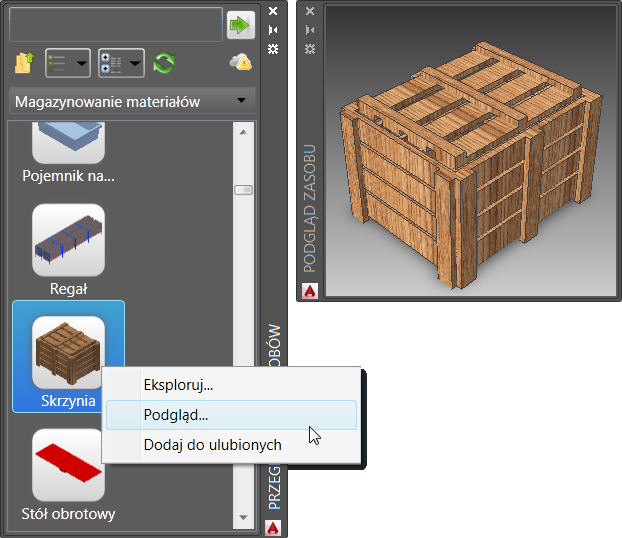
Task: Click the asset list scroll up arrow
Action: pyautogui.click(x=243, y=132)
